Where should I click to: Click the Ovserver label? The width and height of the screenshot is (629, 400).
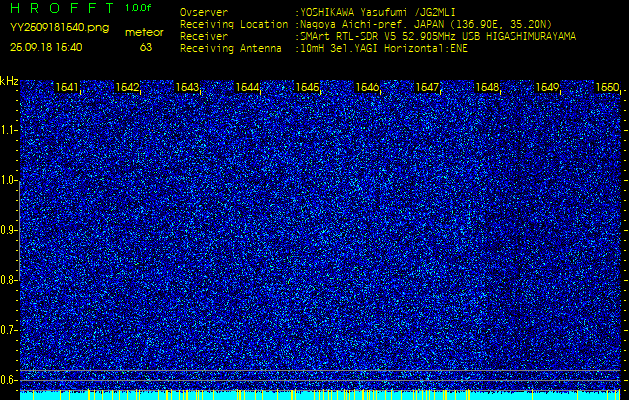point(204,12)
